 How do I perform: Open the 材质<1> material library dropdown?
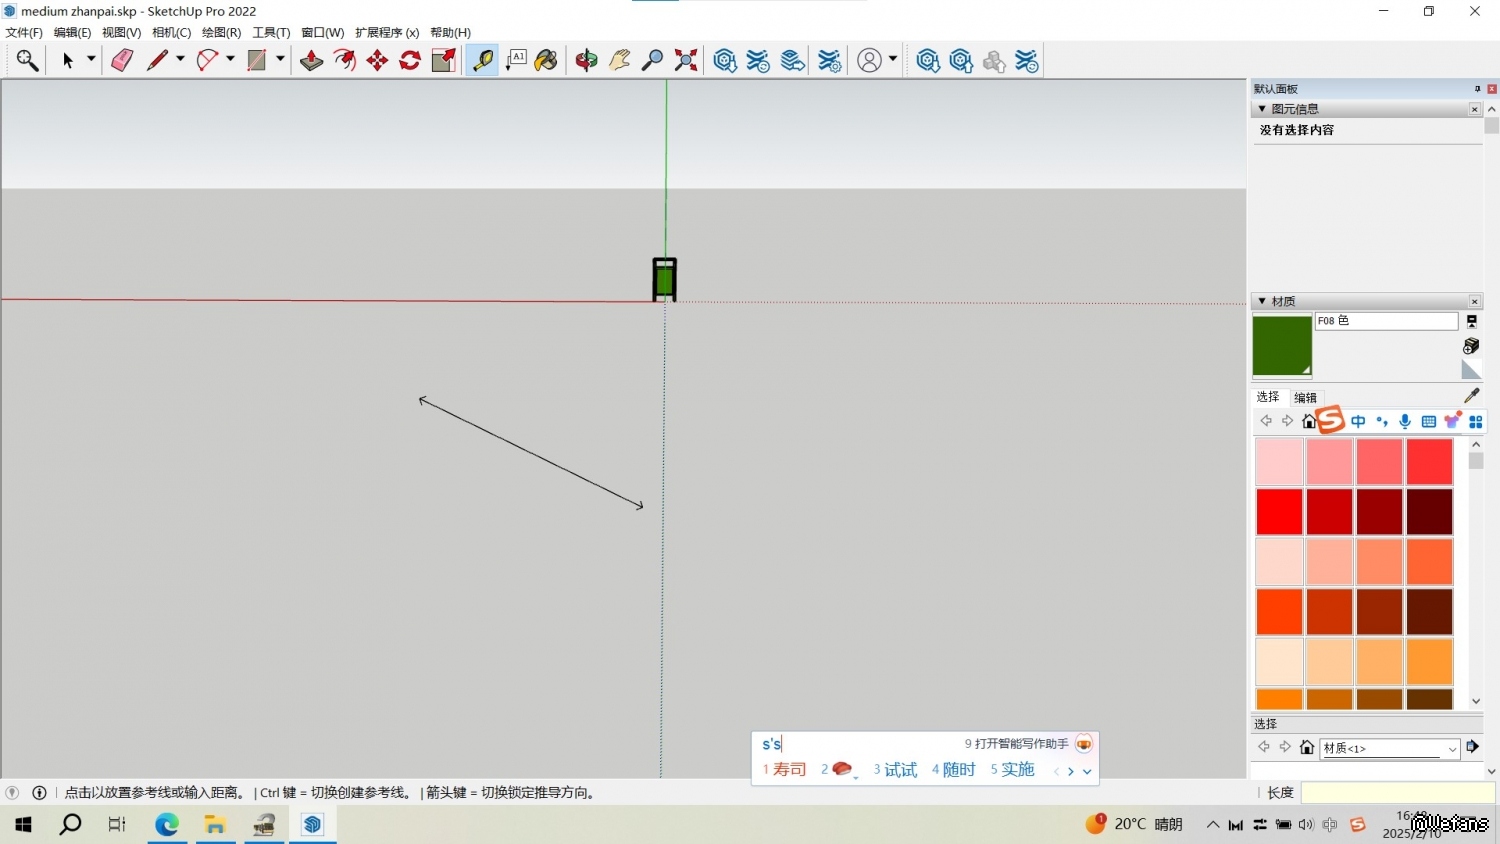point(1452,749)
